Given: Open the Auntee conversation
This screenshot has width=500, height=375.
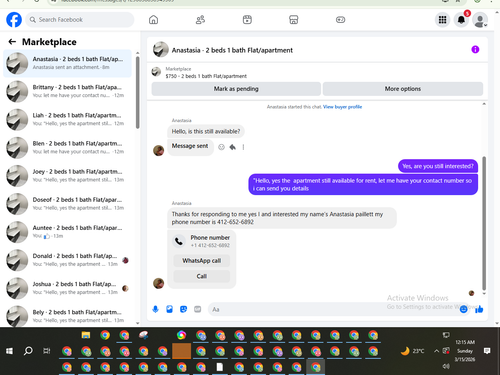Looking at the screenshot, I should point(67,232).
